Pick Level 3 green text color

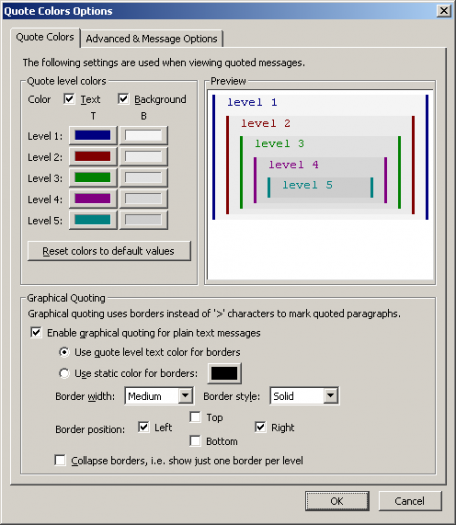tap(93, 177)
